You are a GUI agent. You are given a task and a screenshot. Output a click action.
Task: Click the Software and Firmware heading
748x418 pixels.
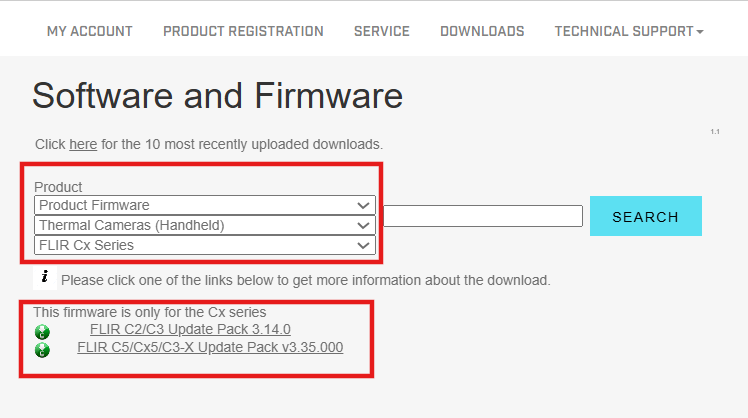(x=217, y=95)
